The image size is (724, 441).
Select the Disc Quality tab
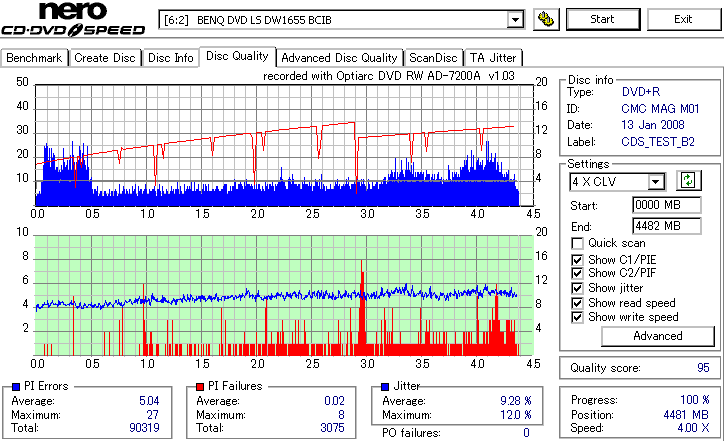pyautogui.click(x=237, y=56)
